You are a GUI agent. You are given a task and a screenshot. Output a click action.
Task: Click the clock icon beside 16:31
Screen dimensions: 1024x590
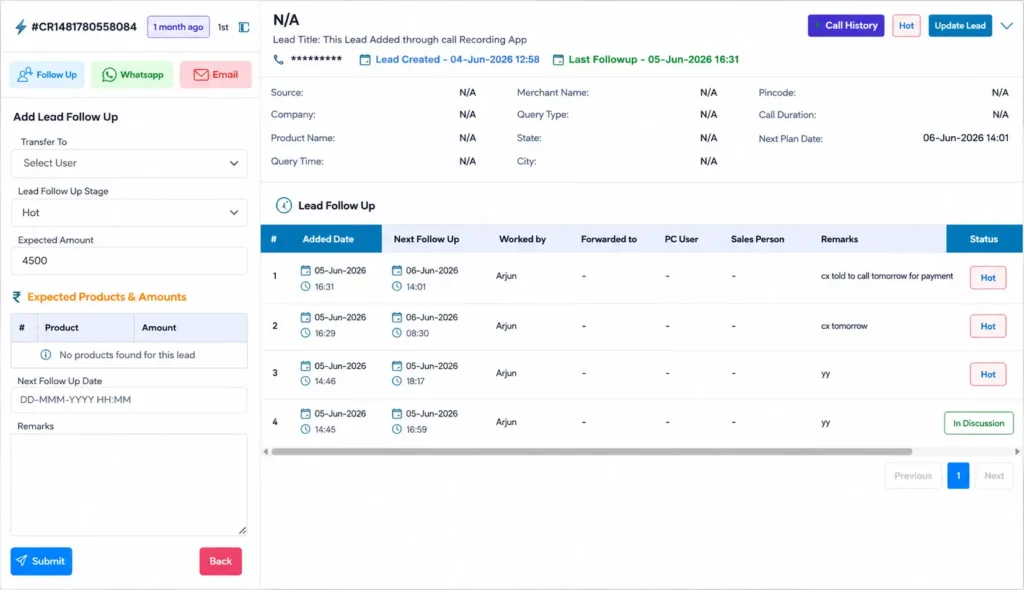tap(306, 287)
